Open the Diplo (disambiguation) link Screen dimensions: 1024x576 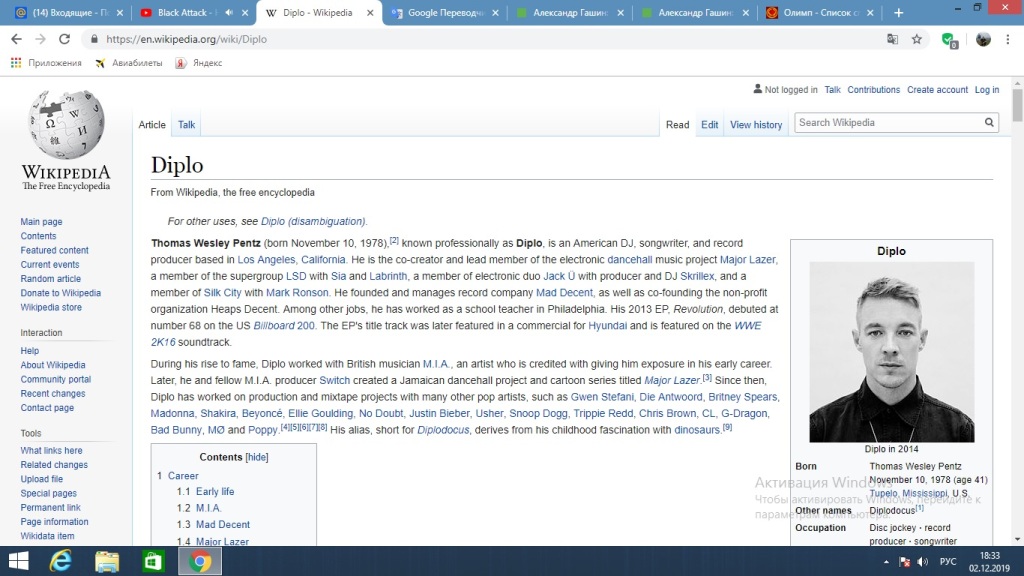[x=313, y=221]
